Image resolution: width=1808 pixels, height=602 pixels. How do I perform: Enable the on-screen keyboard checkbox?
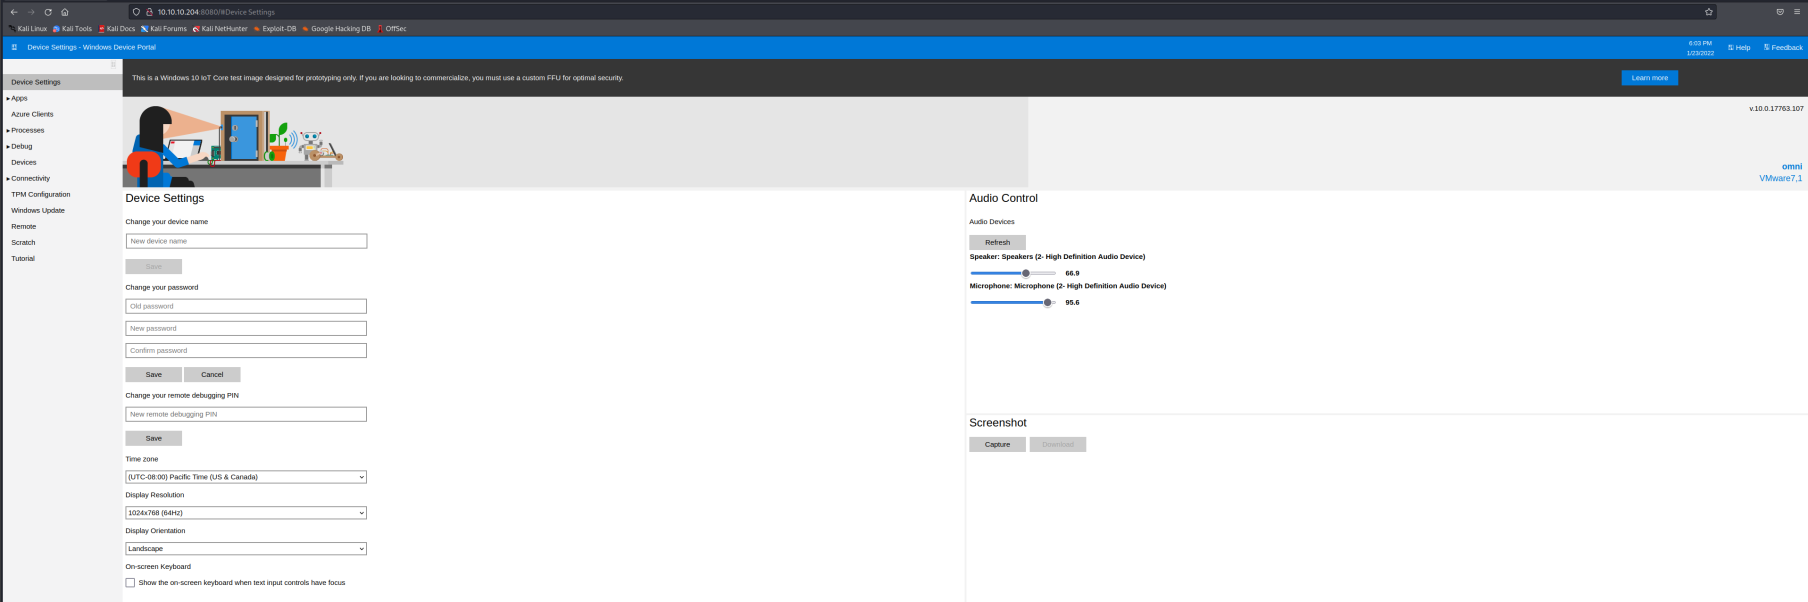click(130, 583)
